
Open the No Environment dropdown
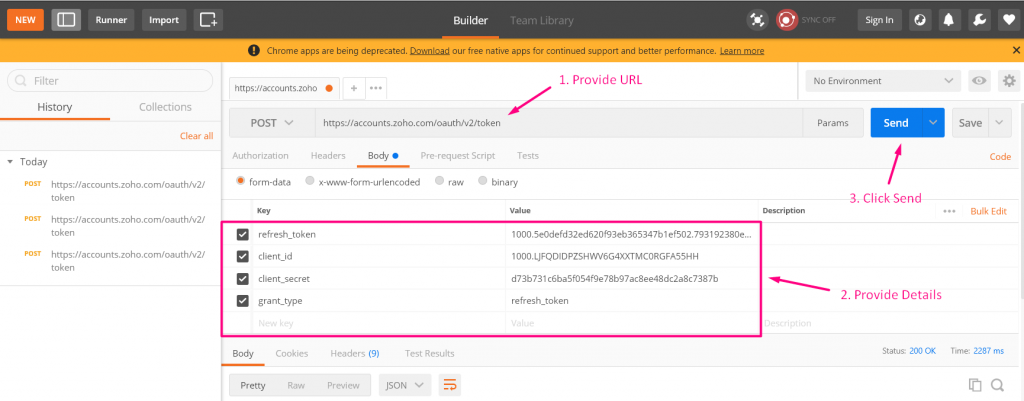coord(883,81)
